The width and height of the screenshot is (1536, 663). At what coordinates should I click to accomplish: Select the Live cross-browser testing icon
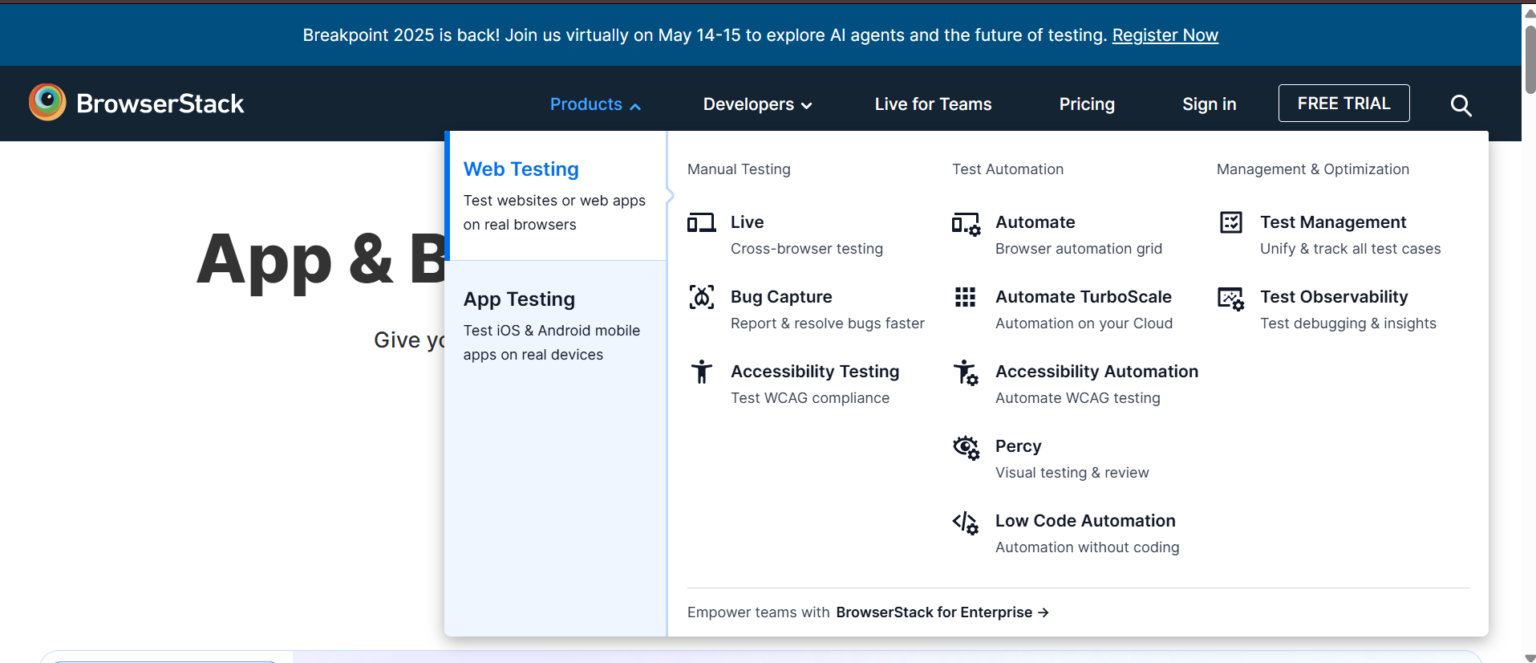(x=701, y=222)
